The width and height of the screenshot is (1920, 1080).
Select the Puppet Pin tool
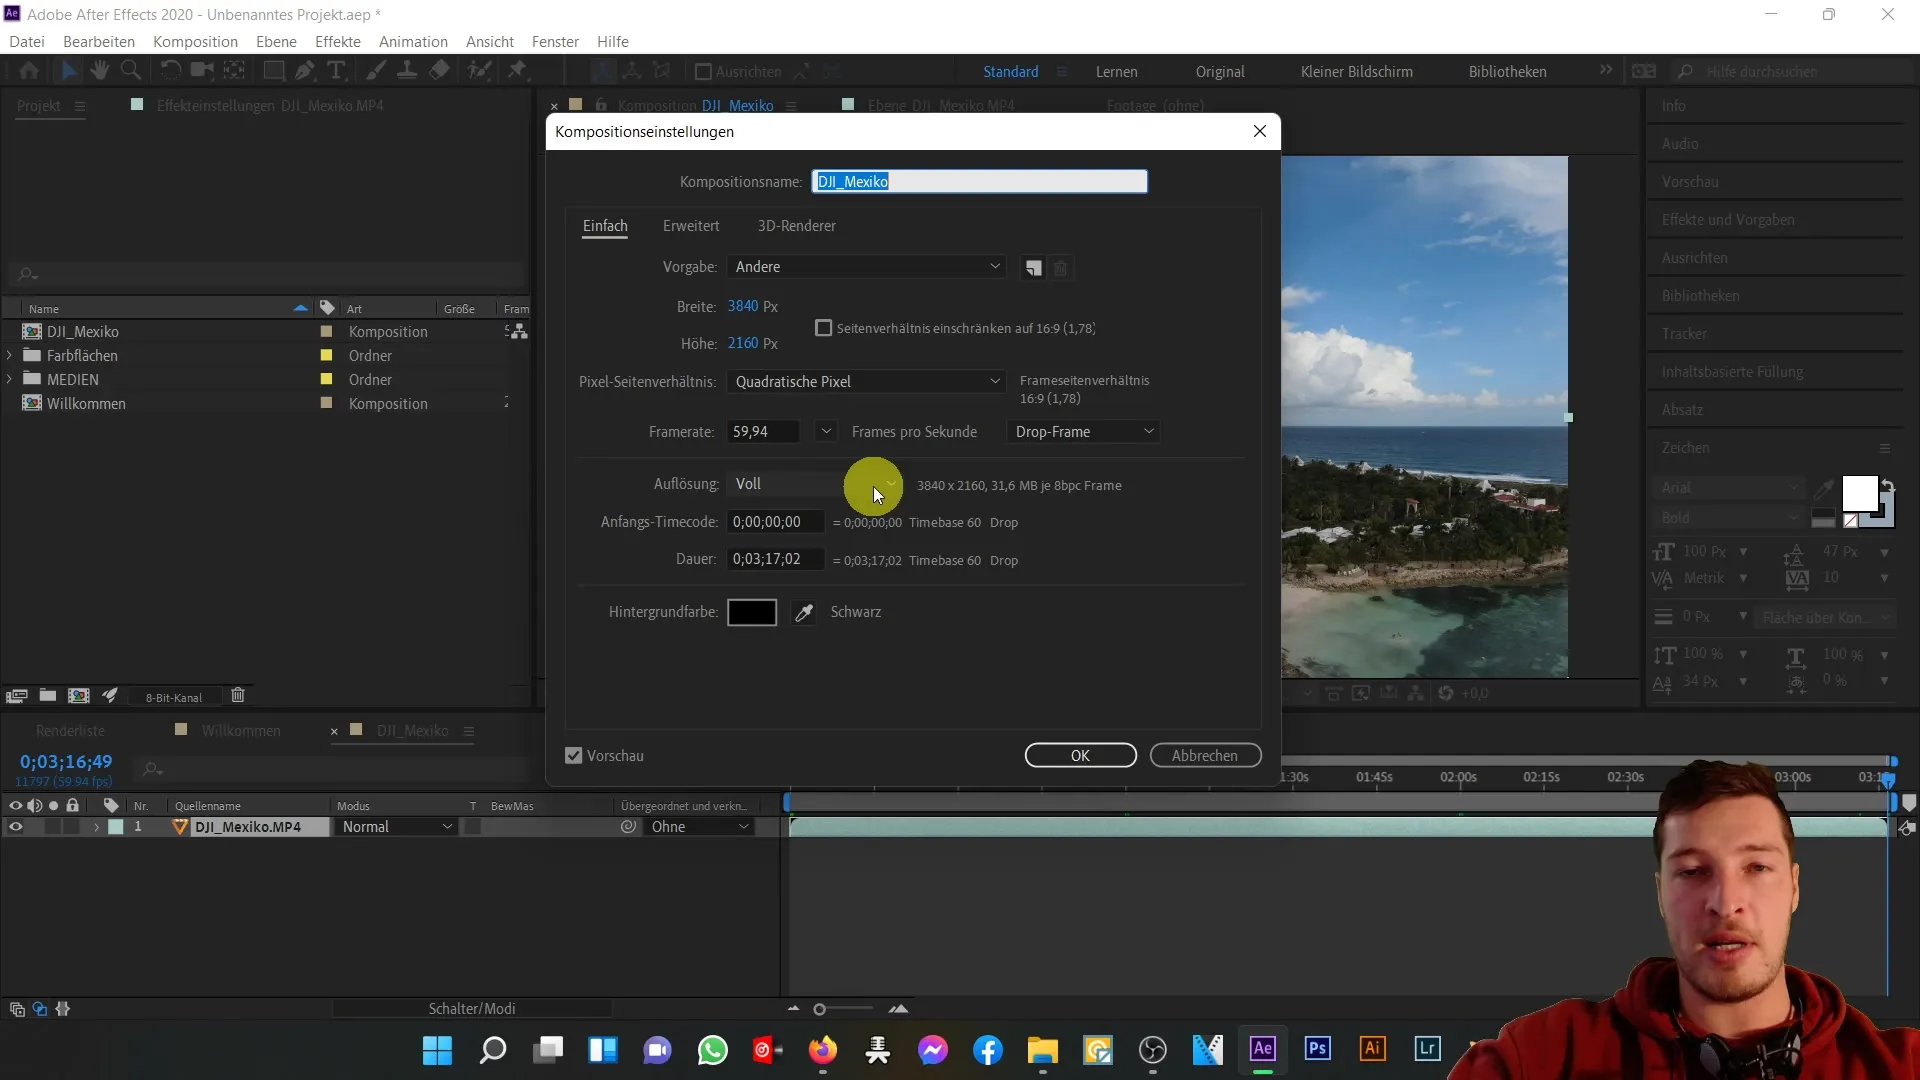[517, 71]
